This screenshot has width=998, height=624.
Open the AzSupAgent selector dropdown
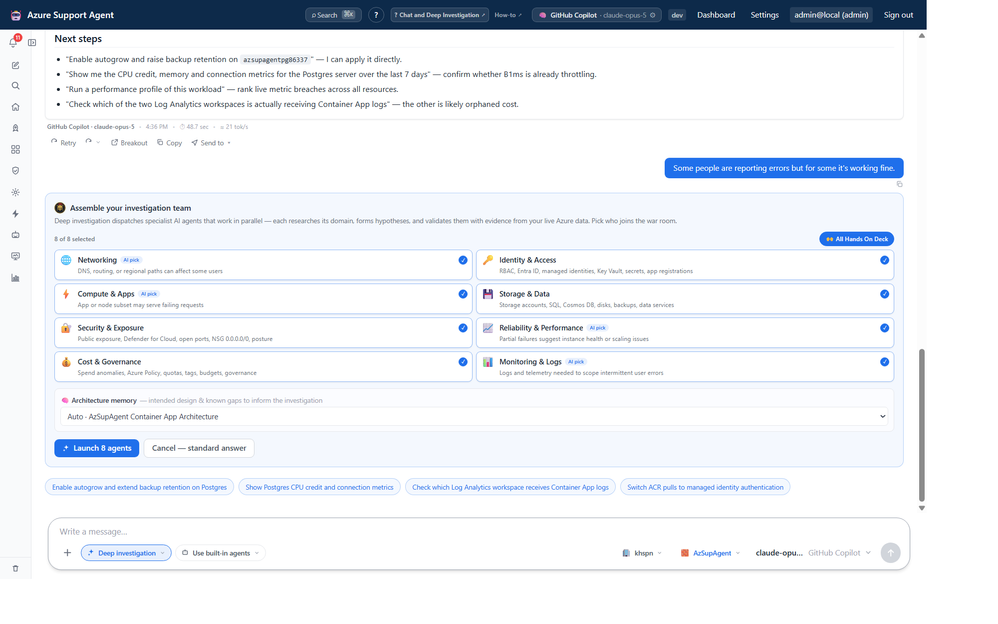tap(711, 553)
